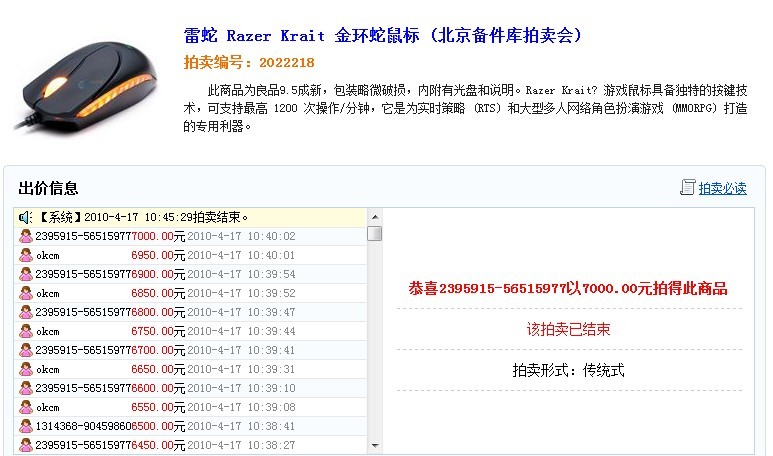The width and height of the screenshot is (773, 456).
Task: Click the 拍卖形式：传统式 label
Action: [568, 370]
